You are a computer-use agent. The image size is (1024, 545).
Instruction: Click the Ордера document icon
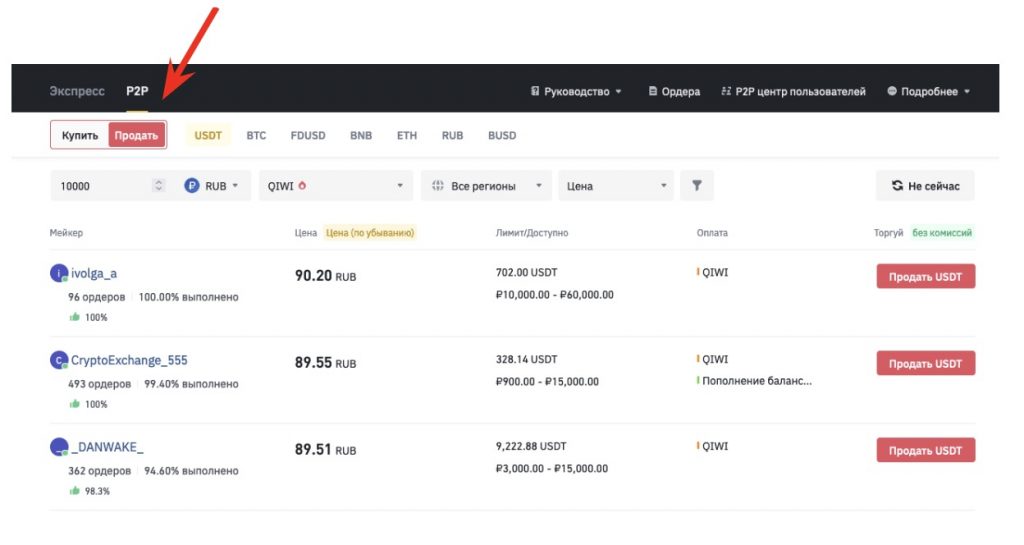652,91
